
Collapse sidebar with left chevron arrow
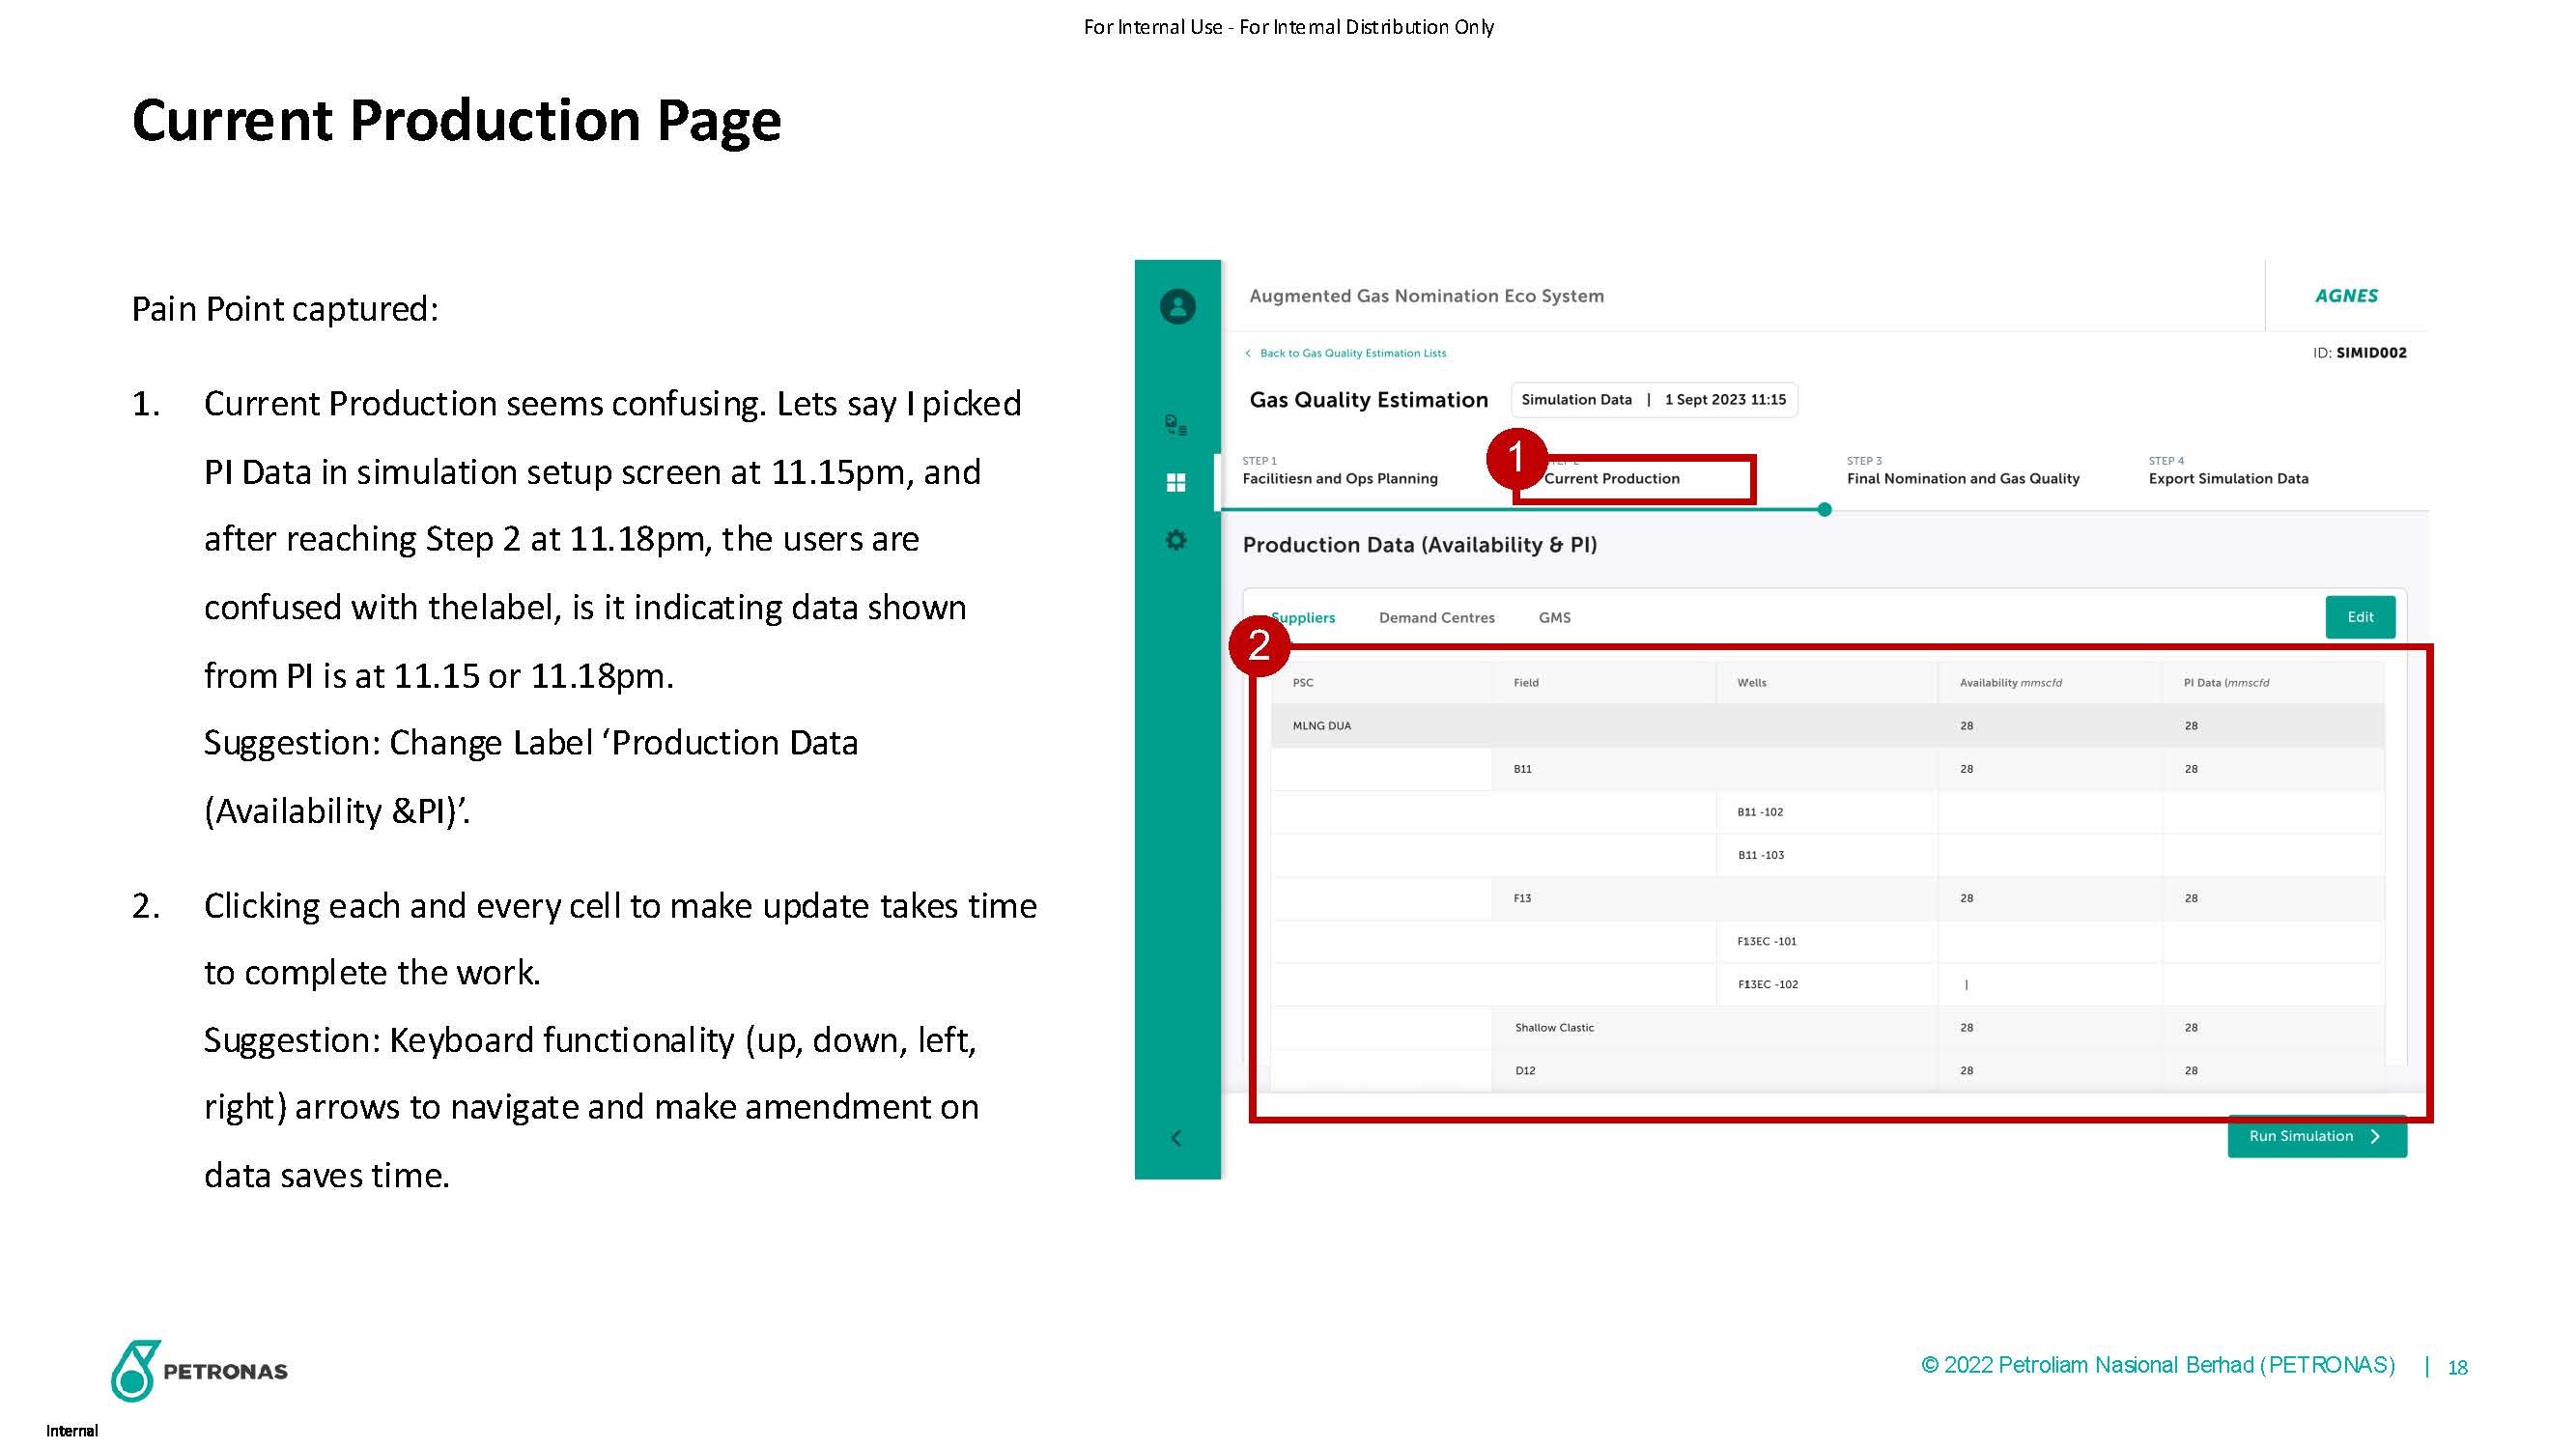coord(1176,1138)
